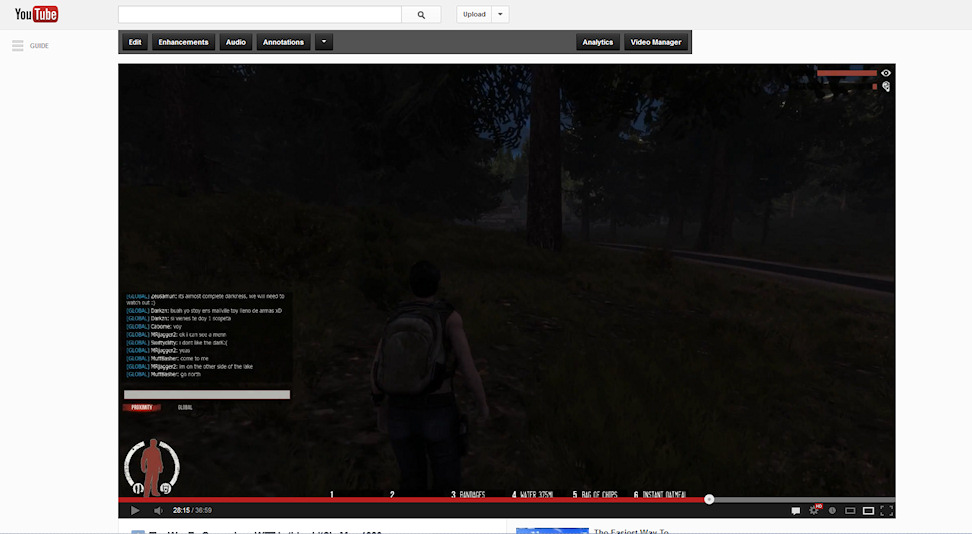Open the YouTube home logo

click(36, 14)
